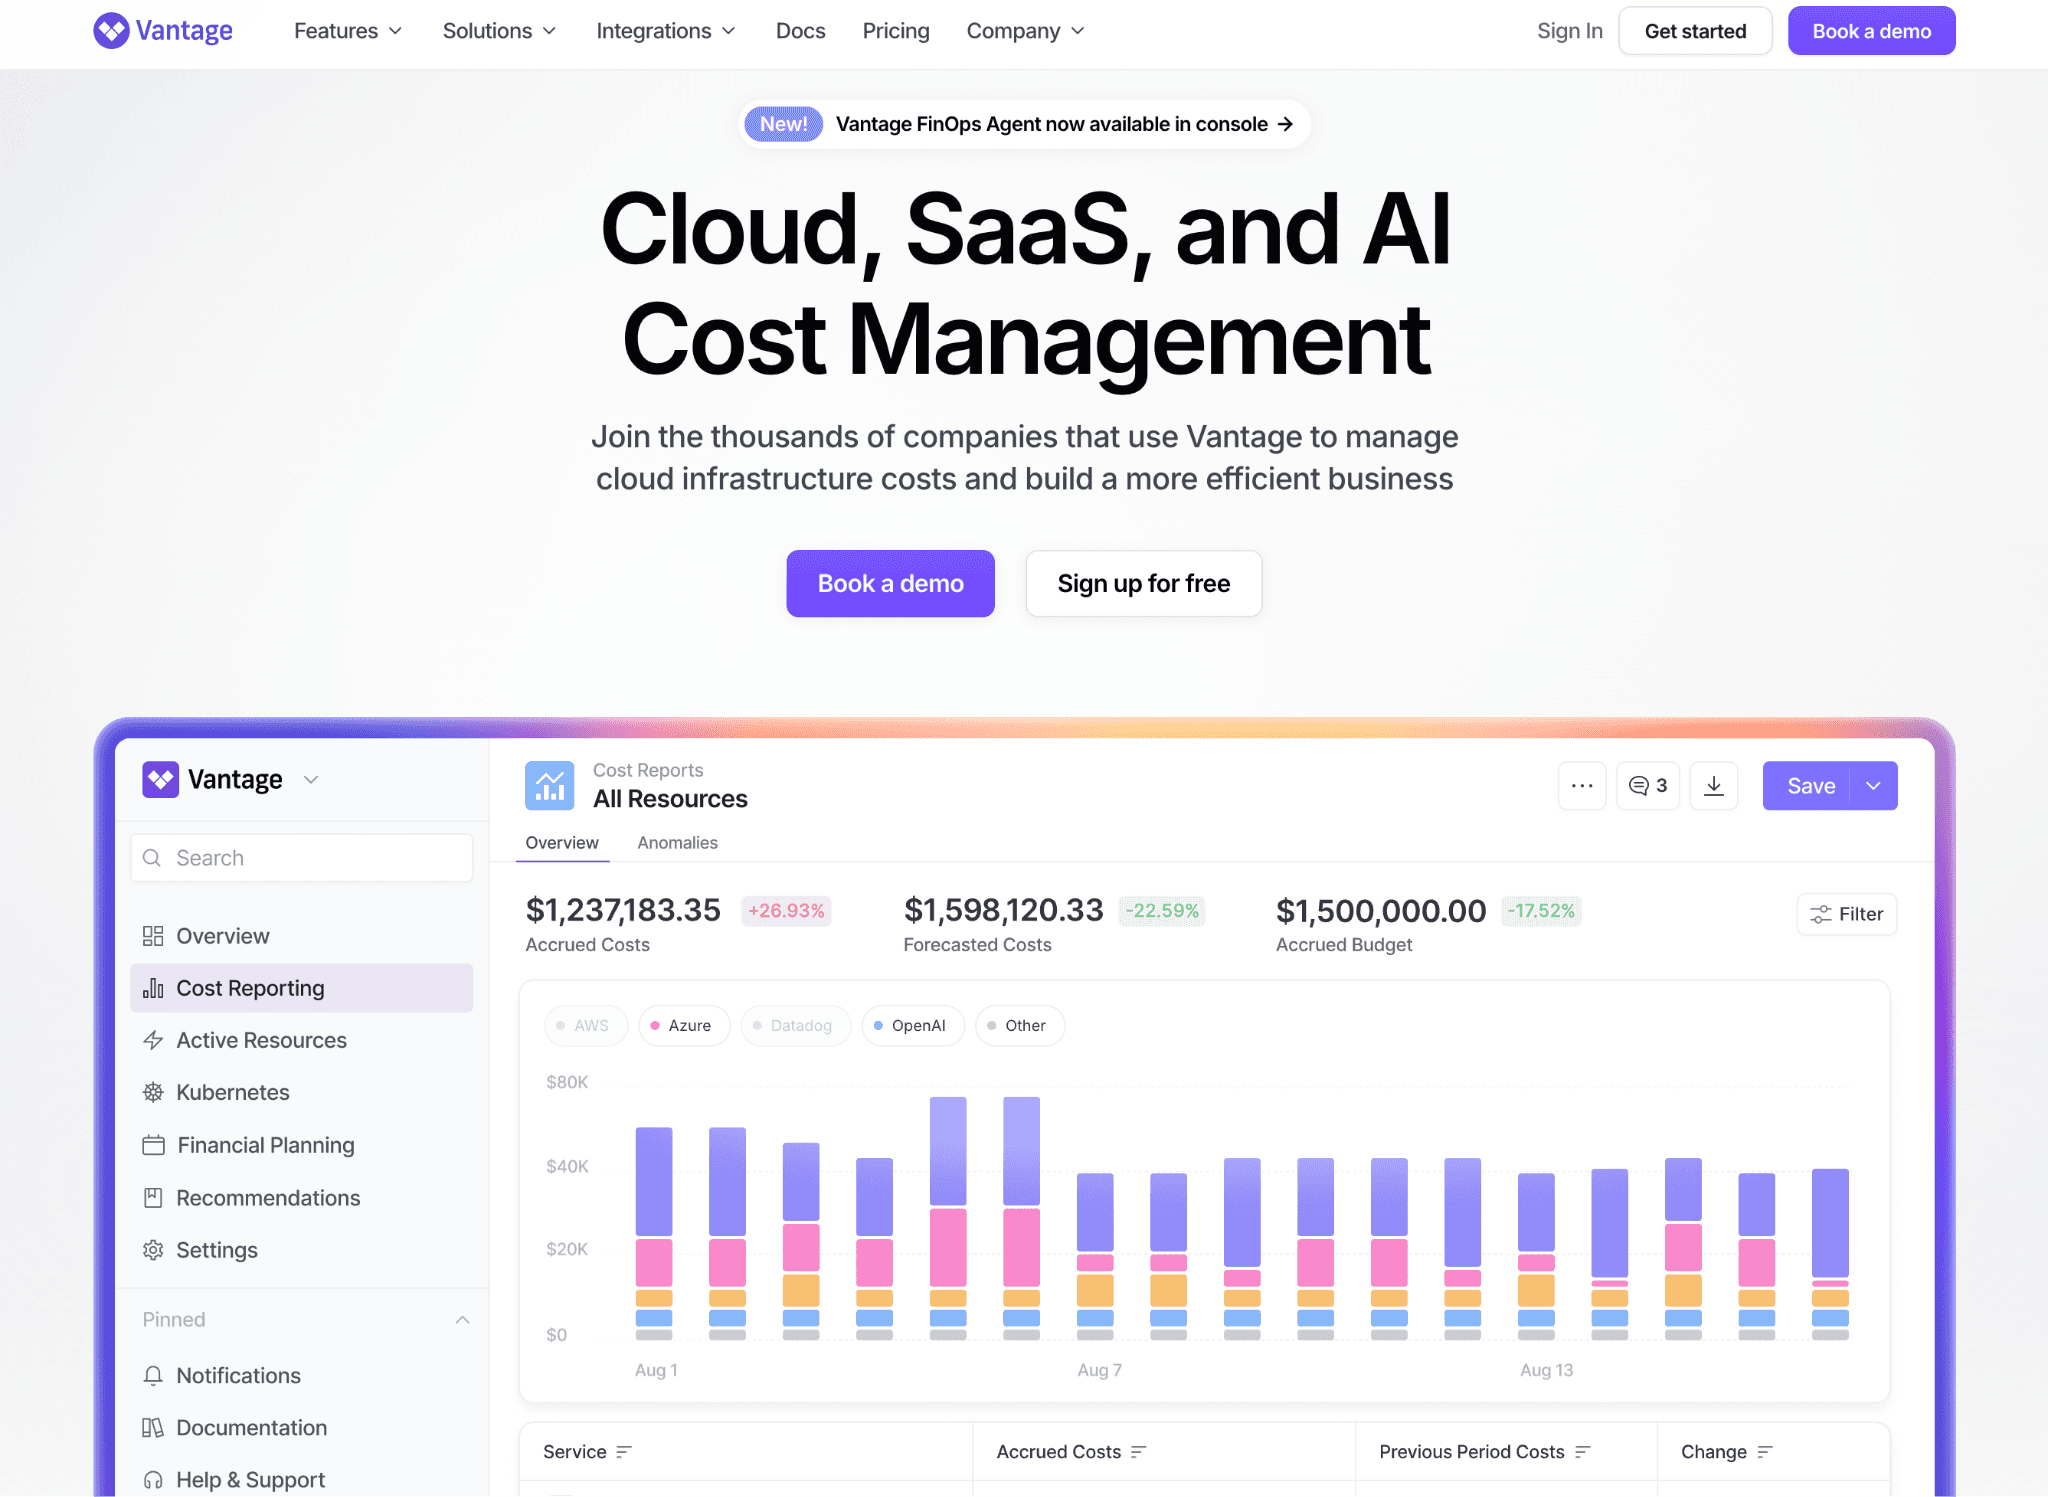Click the magnifier icon in the Search box
2048x1497 pixels.
pyautogui.click(x=152, y=858)
